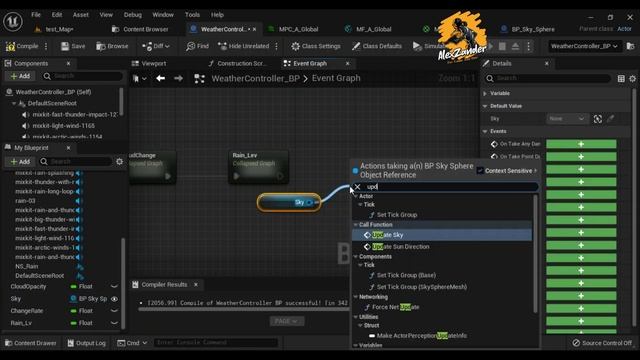Screen dimensions: 640x360
Task: Add On Take Any Damage event
Action: pos(581,144)
